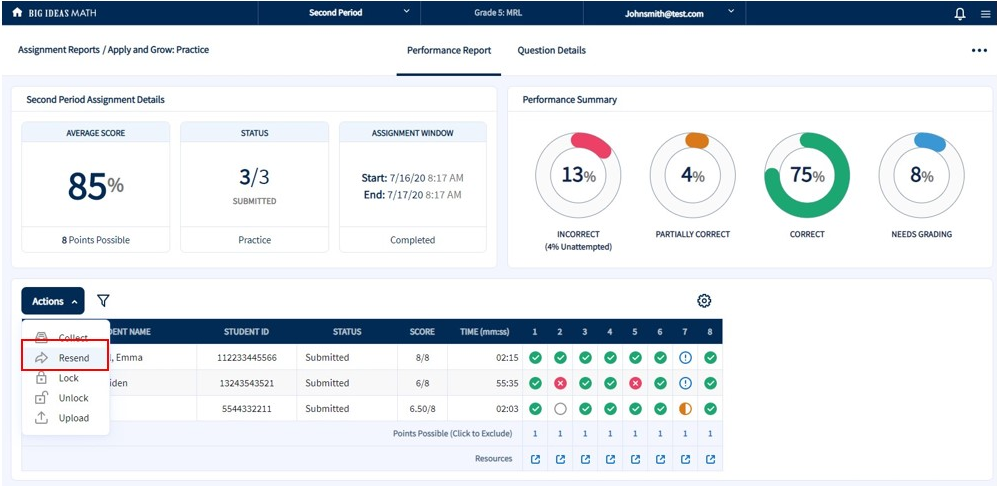The width and height of the screenshot is (997, 486).
Task: Open the three-dot more options menu
Action: click(978, 51)
